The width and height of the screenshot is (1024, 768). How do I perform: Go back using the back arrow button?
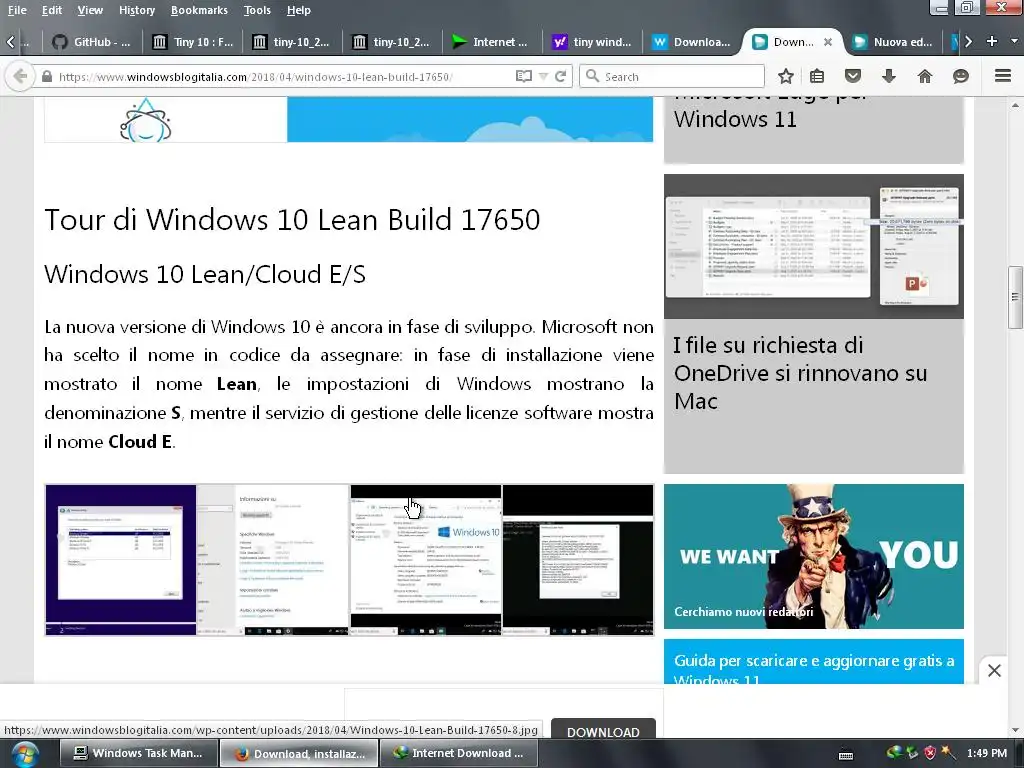20,76
